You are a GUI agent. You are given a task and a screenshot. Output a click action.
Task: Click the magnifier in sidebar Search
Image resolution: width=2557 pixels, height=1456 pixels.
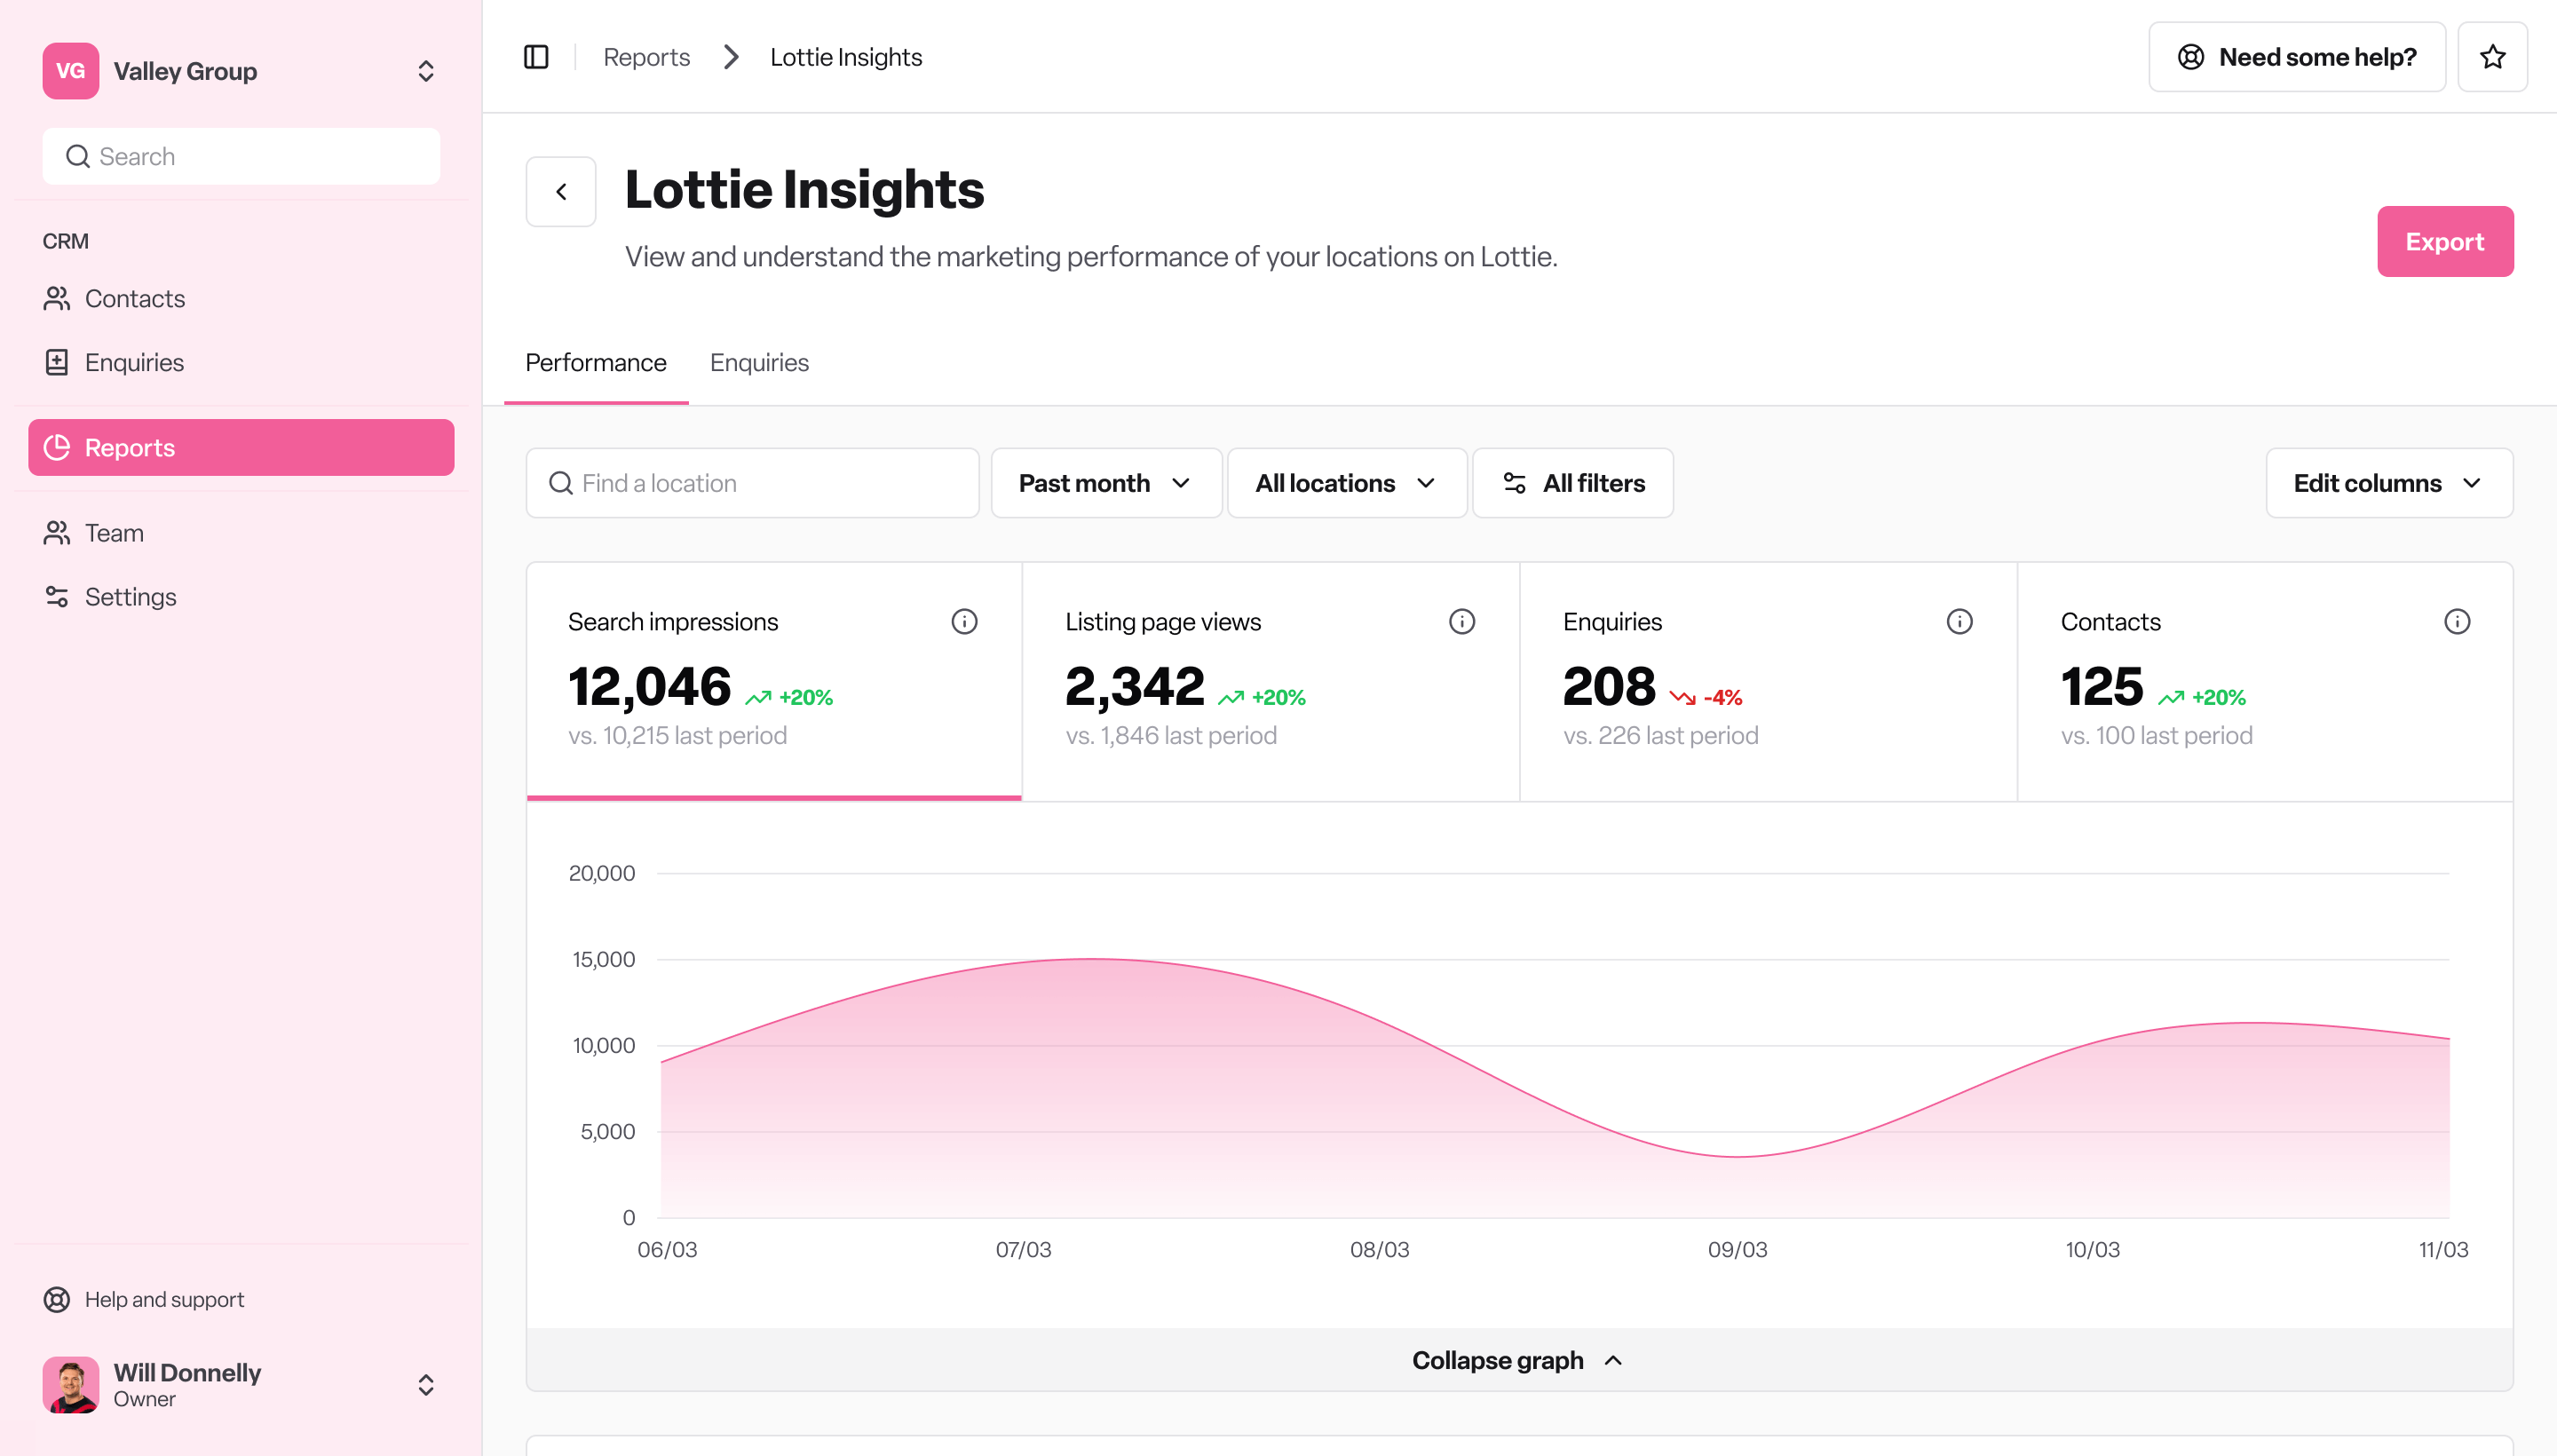(78, 157)
